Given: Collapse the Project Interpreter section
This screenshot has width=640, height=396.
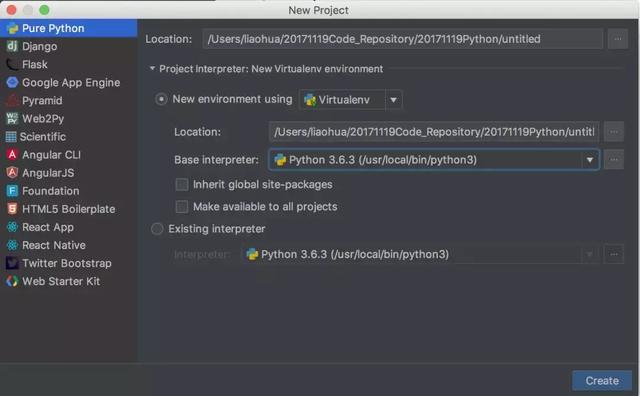Looking at the screenshot, I should click(x=152, y=69).
